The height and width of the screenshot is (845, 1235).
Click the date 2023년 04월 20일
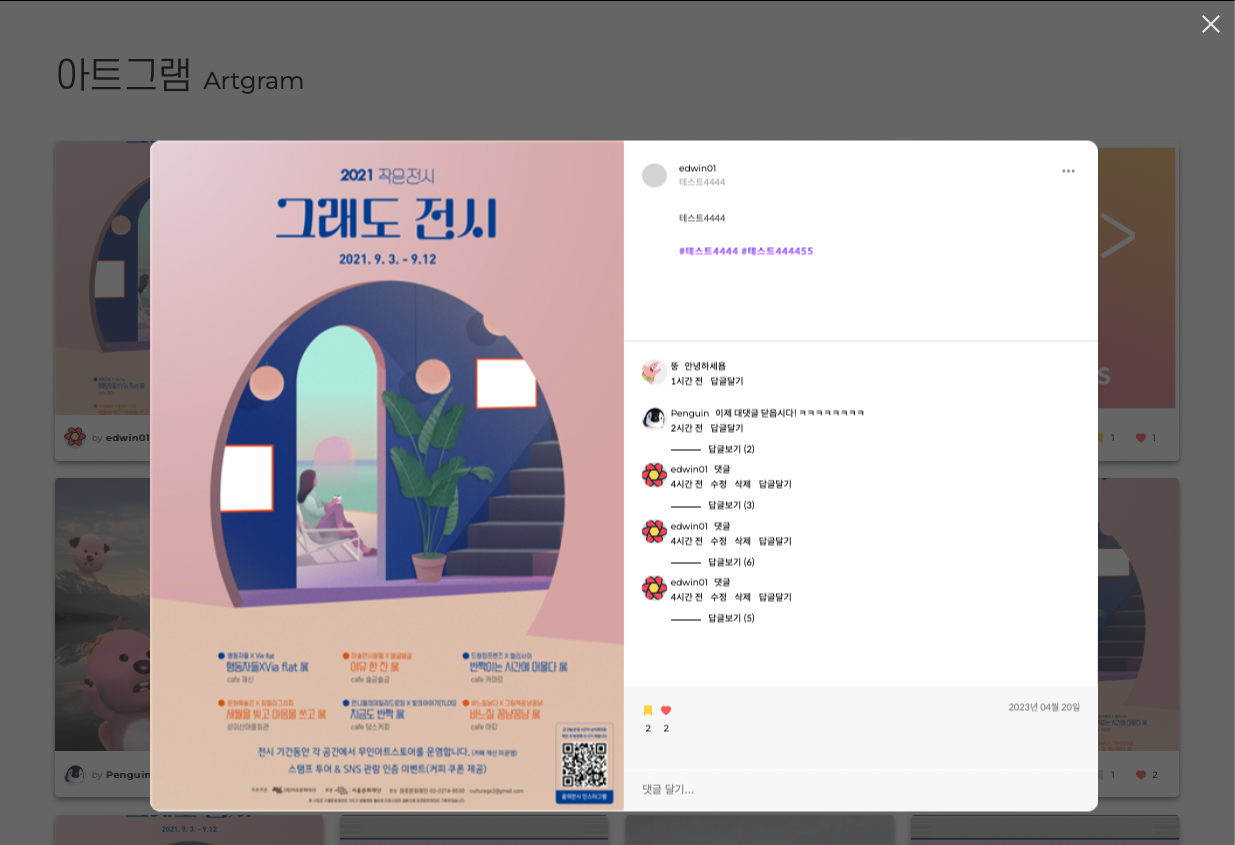click(x=1044, y=707)
